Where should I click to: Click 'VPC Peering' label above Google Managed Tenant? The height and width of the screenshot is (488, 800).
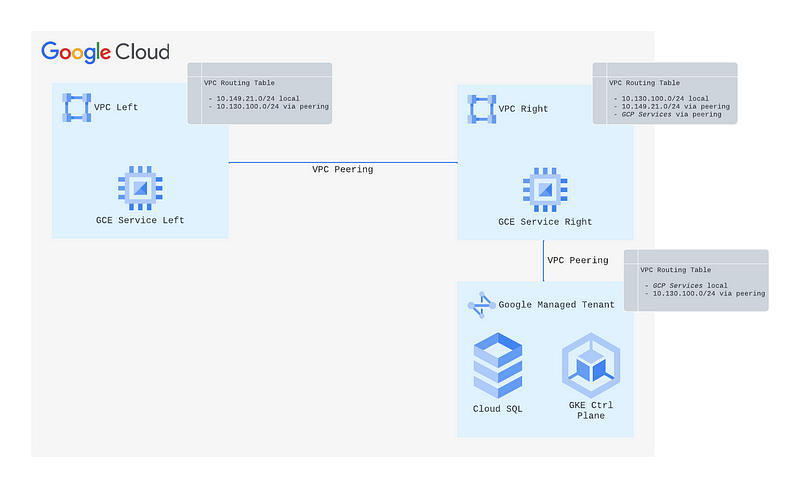[x=578, y=260]
